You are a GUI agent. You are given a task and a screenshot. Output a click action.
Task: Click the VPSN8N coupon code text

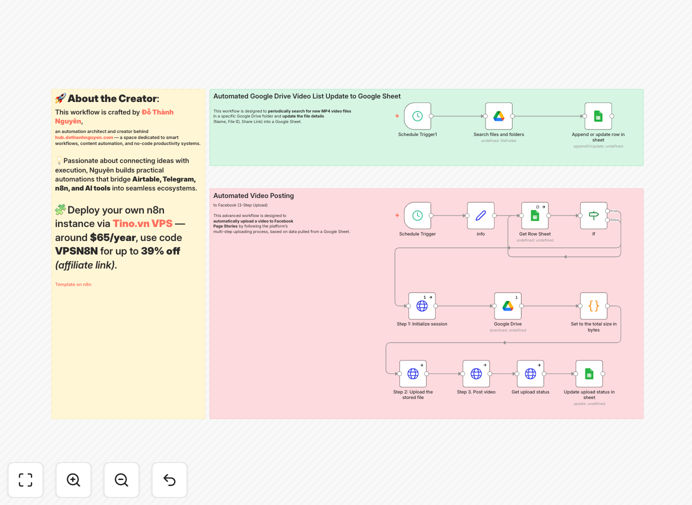76,251
